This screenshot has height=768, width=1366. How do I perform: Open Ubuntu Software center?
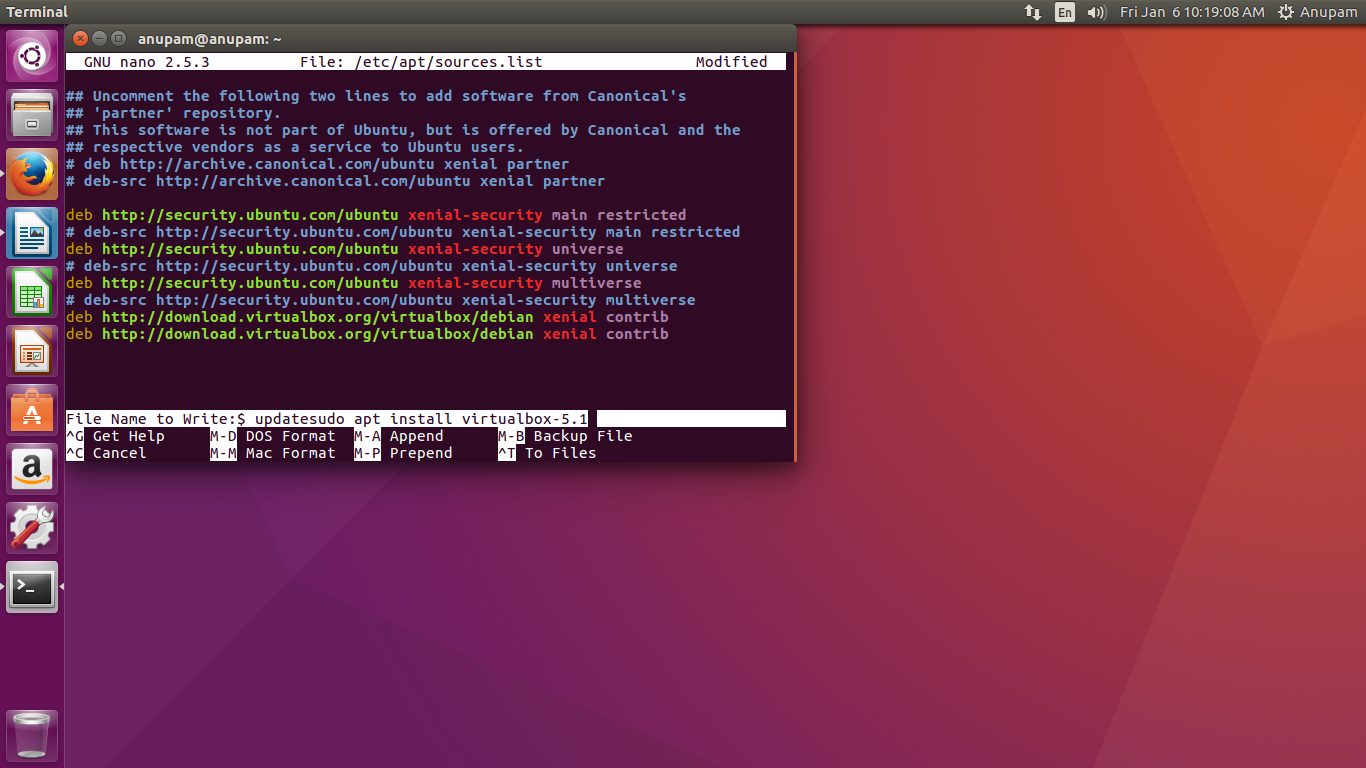[32, 410]
